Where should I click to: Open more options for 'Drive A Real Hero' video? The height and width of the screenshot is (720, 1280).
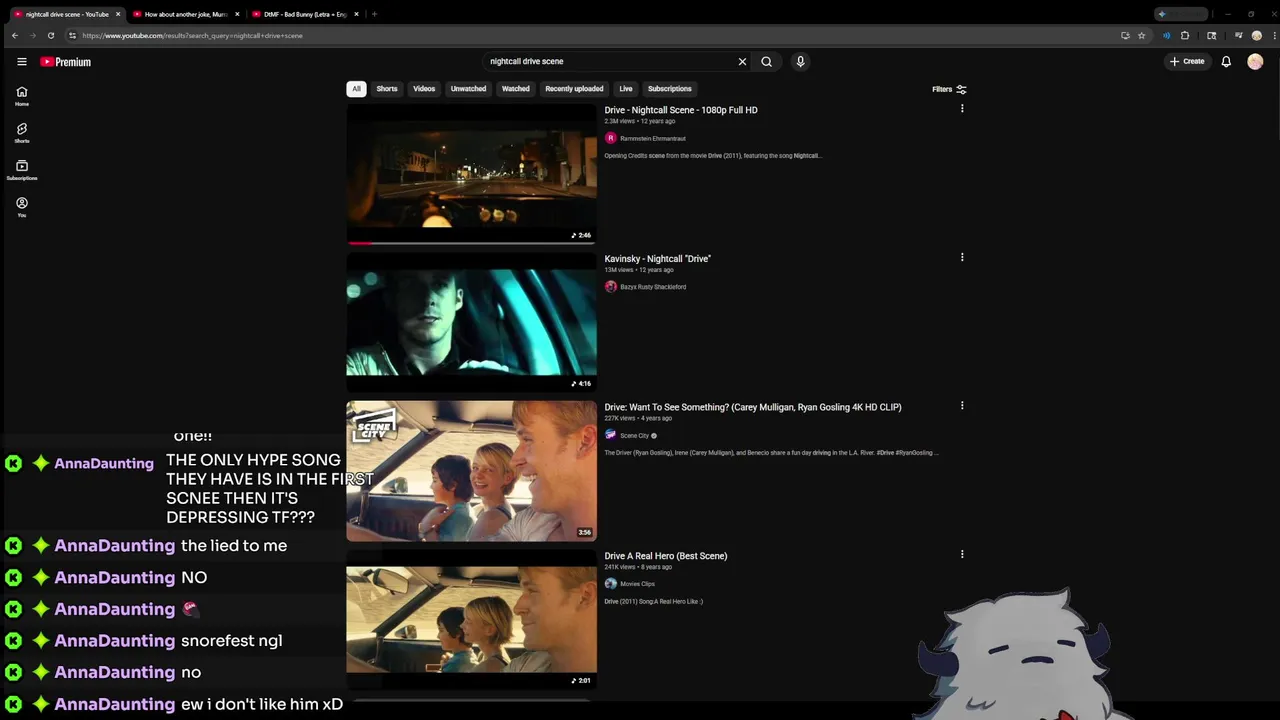[x=962, y=554]
